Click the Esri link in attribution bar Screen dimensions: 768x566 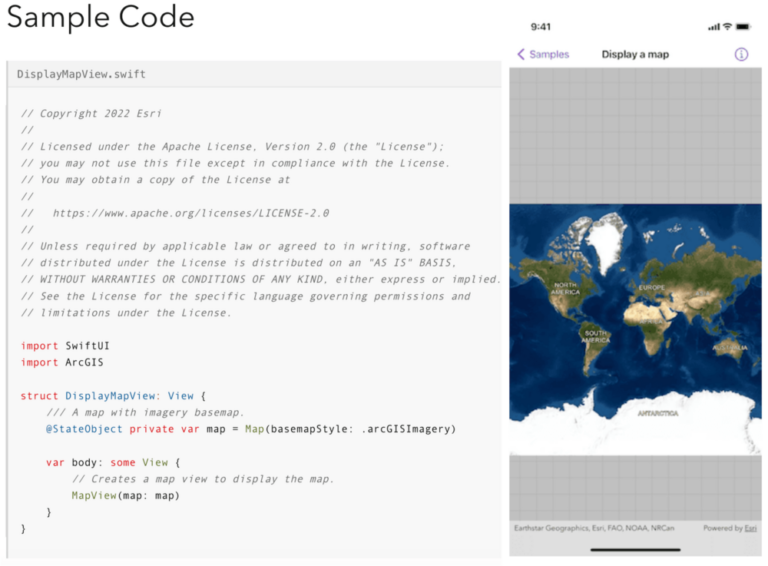tap(750, 528)
